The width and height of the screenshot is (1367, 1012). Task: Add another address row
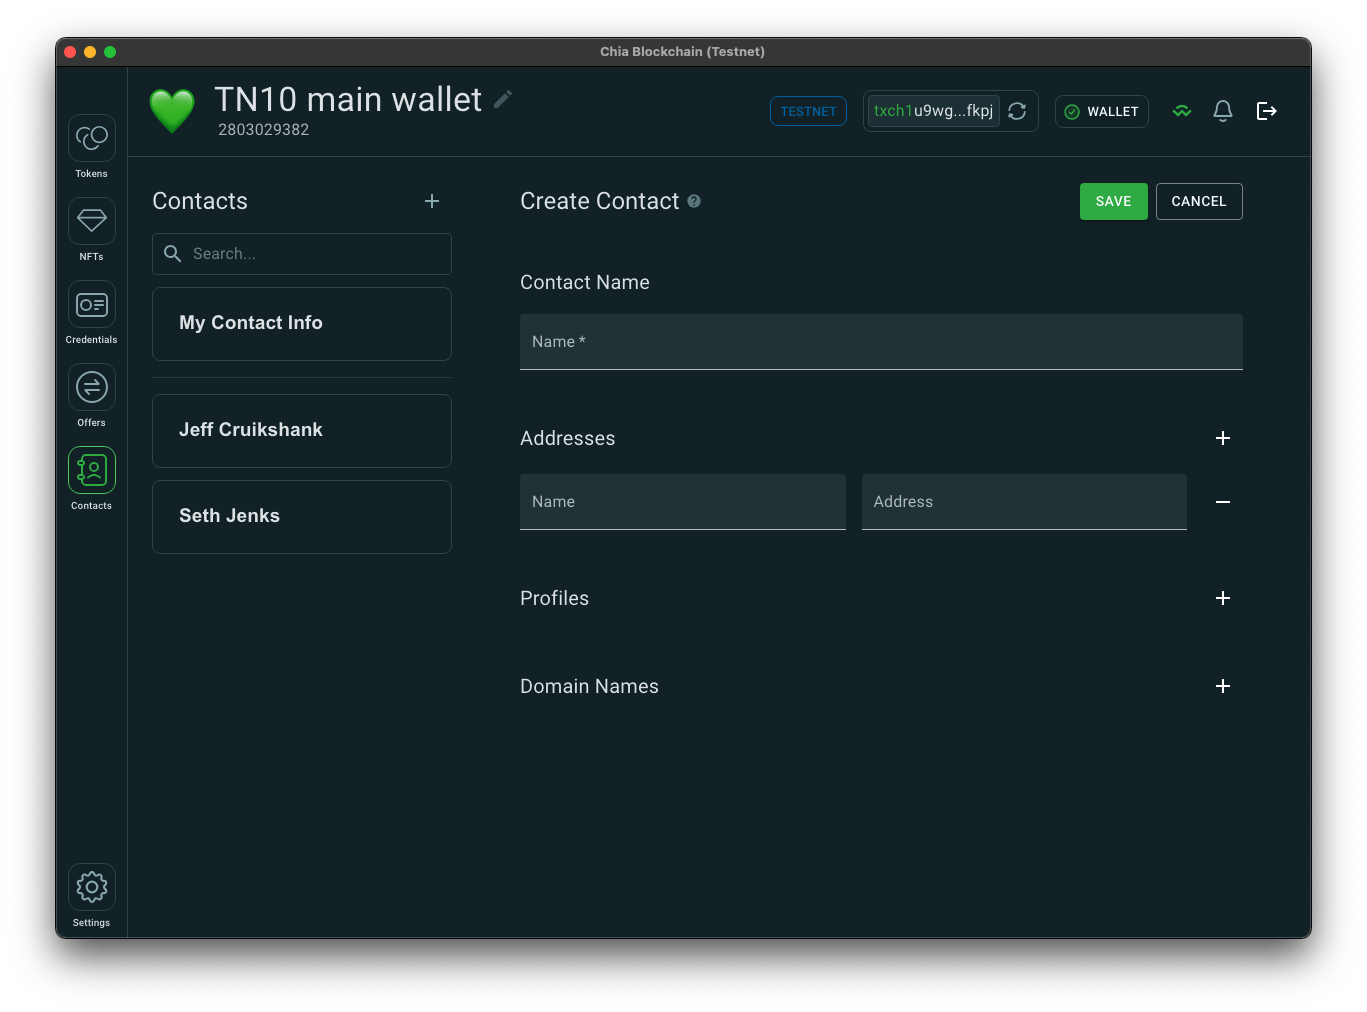click(x=1222, y=438)
